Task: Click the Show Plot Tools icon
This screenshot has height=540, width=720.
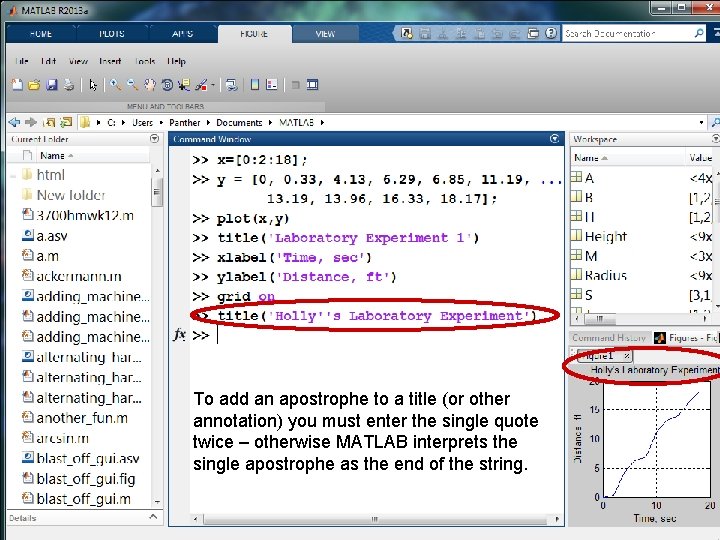Action: coord(313,85)
